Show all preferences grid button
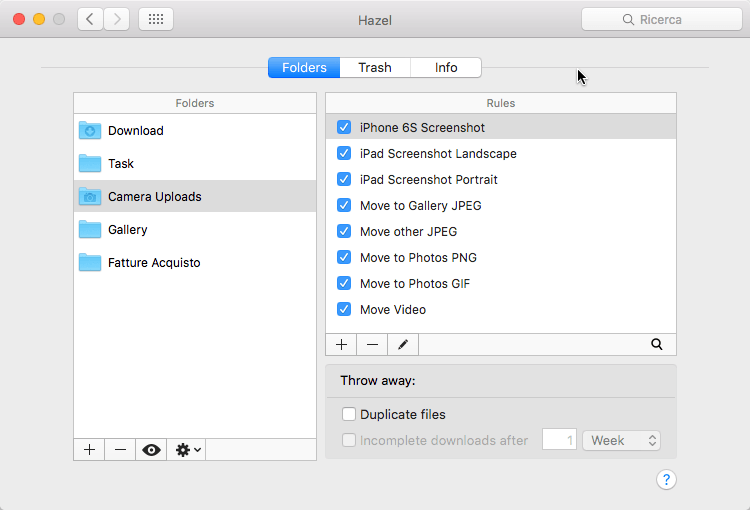The width and height of the screenshot is (750, 510). [156, 19]
